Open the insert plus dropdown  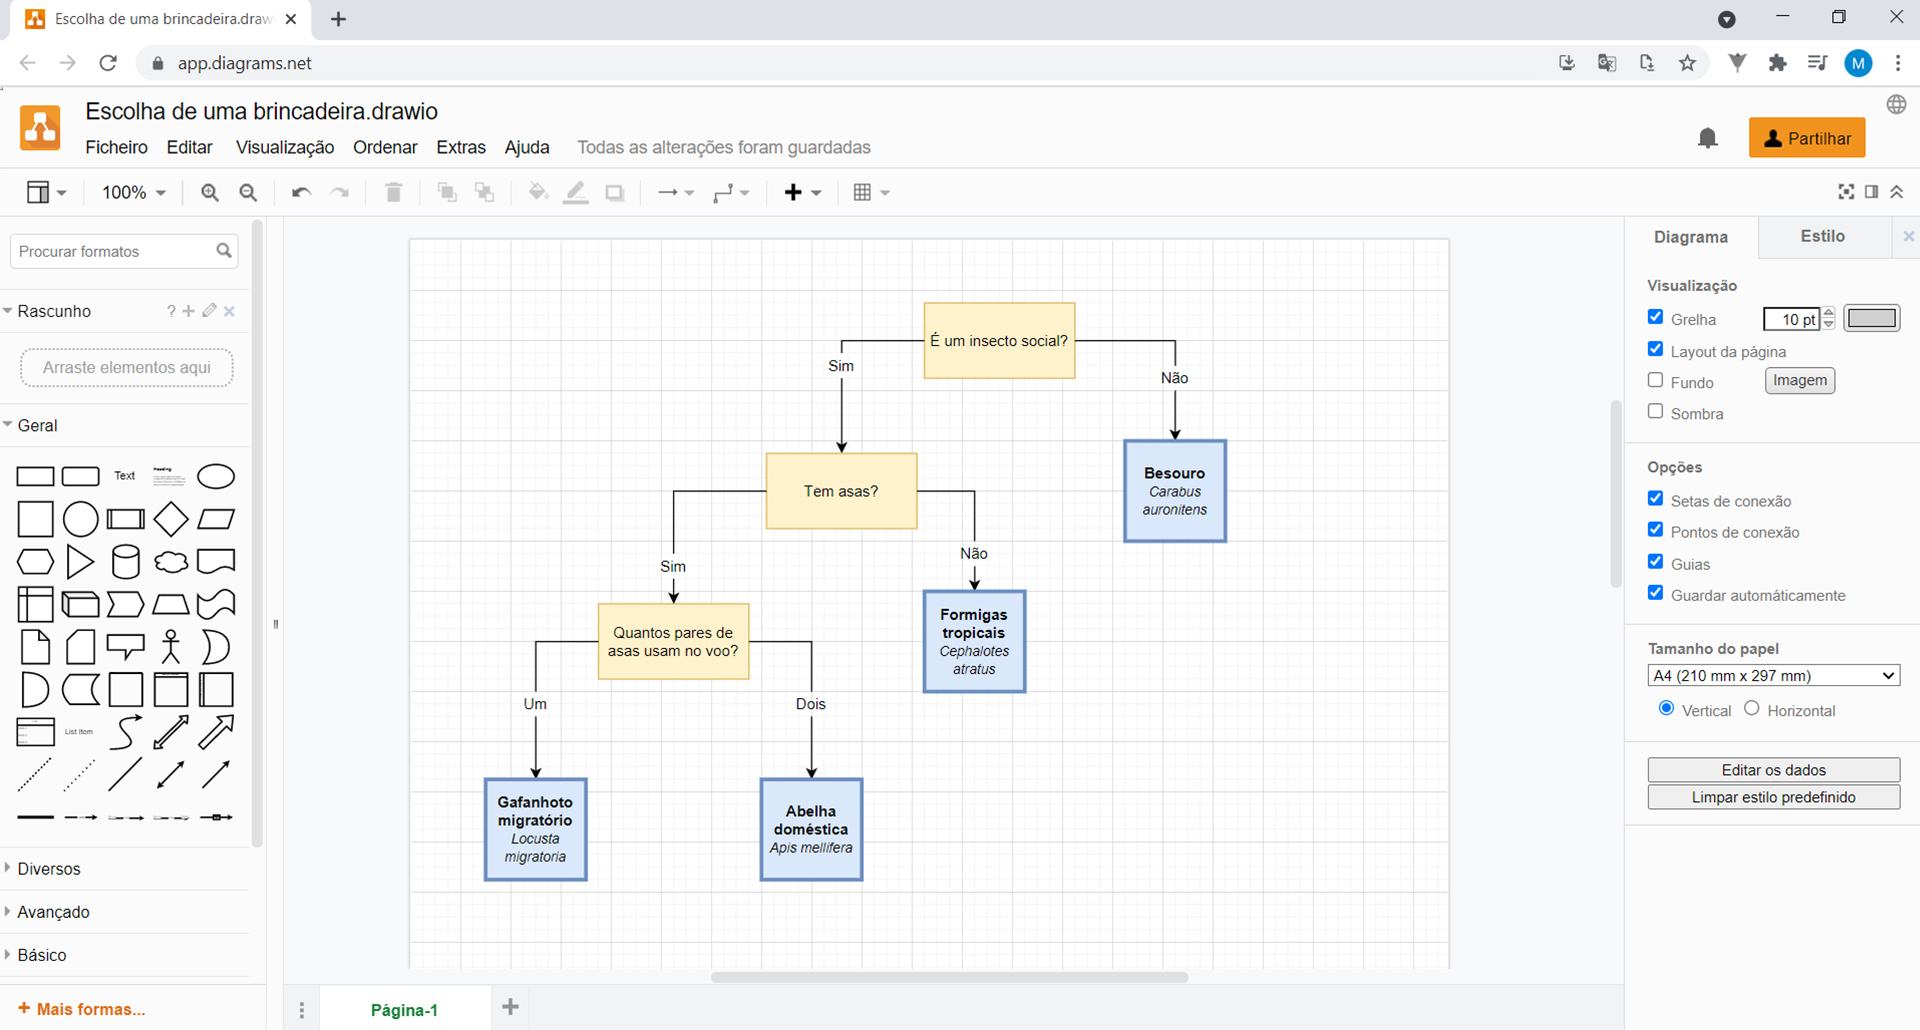pos(802,192)
